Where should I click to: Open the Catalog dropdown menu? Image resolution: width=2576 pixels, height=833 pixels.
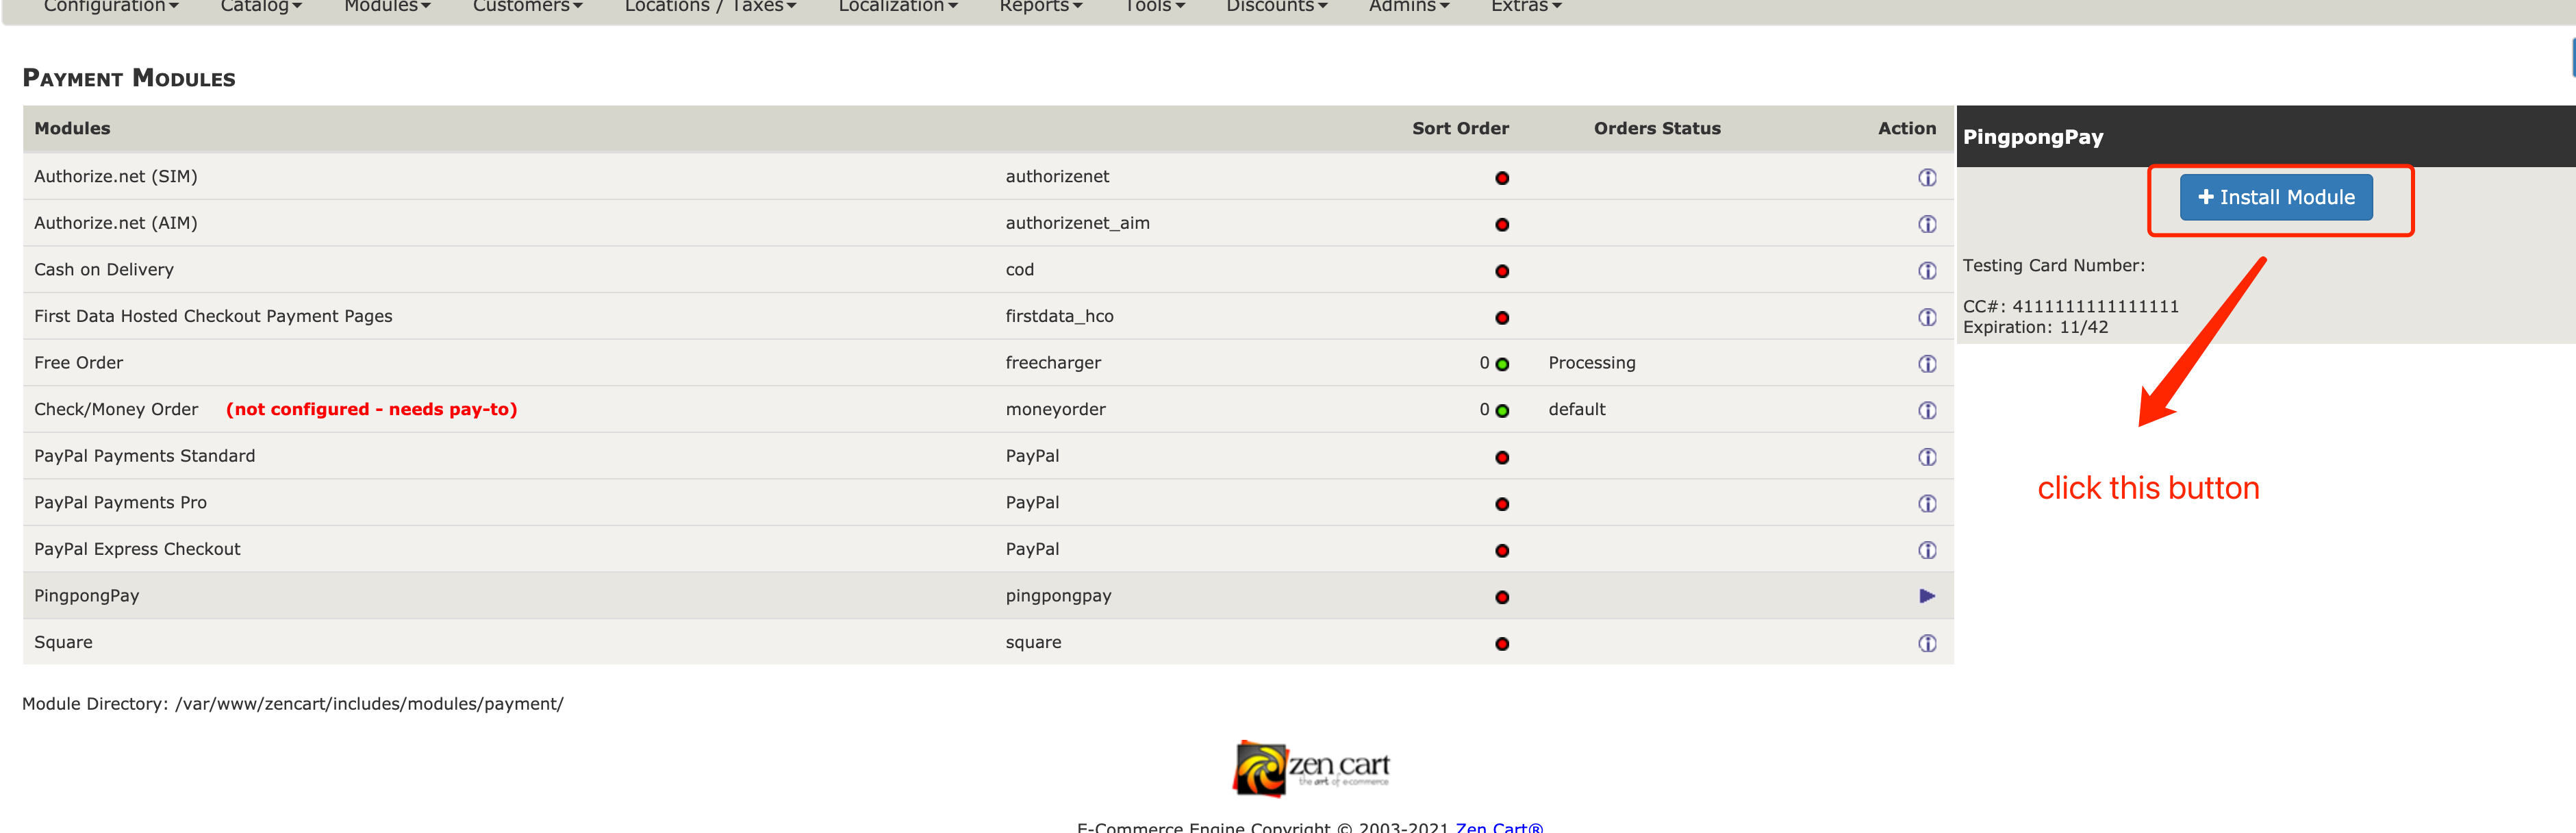260,7
